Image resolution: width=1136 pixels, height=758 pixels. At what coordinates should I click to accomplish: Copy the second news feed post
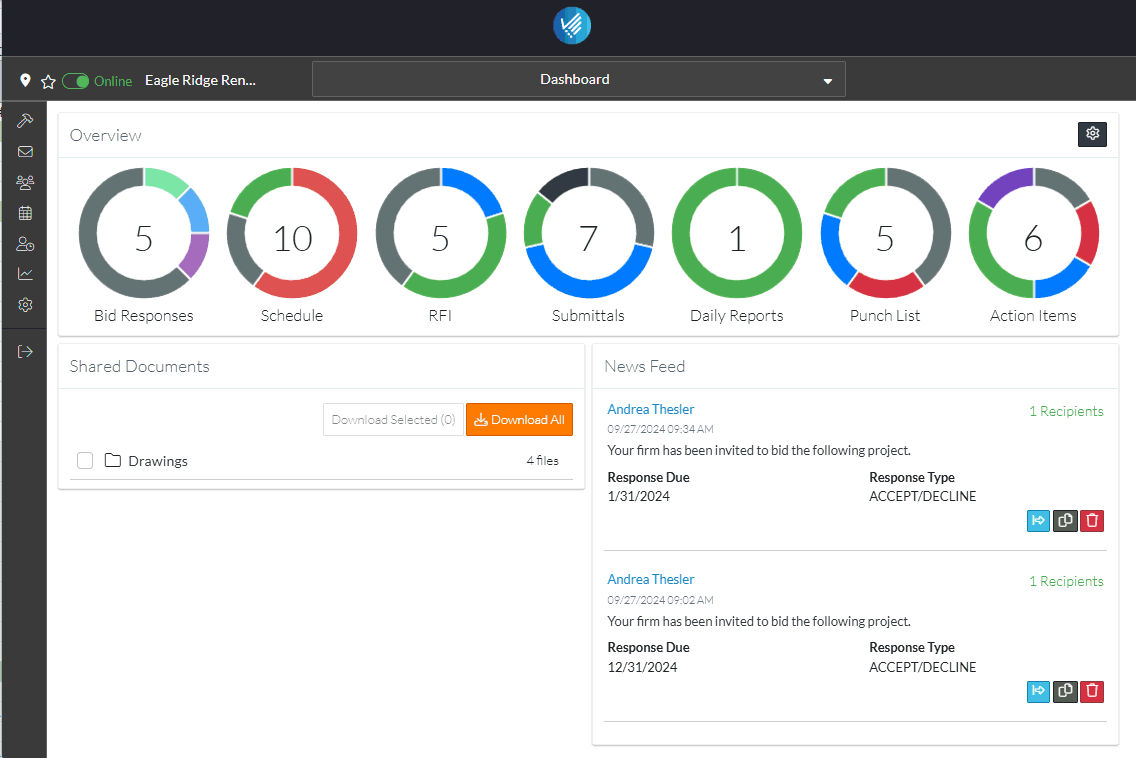1065,690
